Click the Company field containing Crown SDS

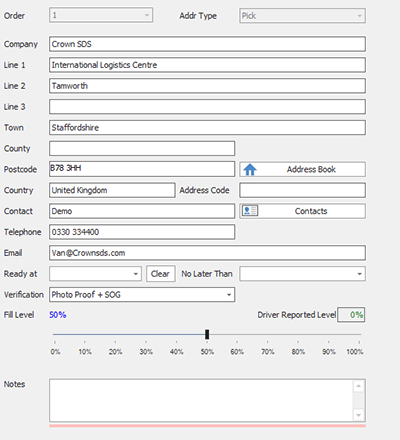(207, 44)
